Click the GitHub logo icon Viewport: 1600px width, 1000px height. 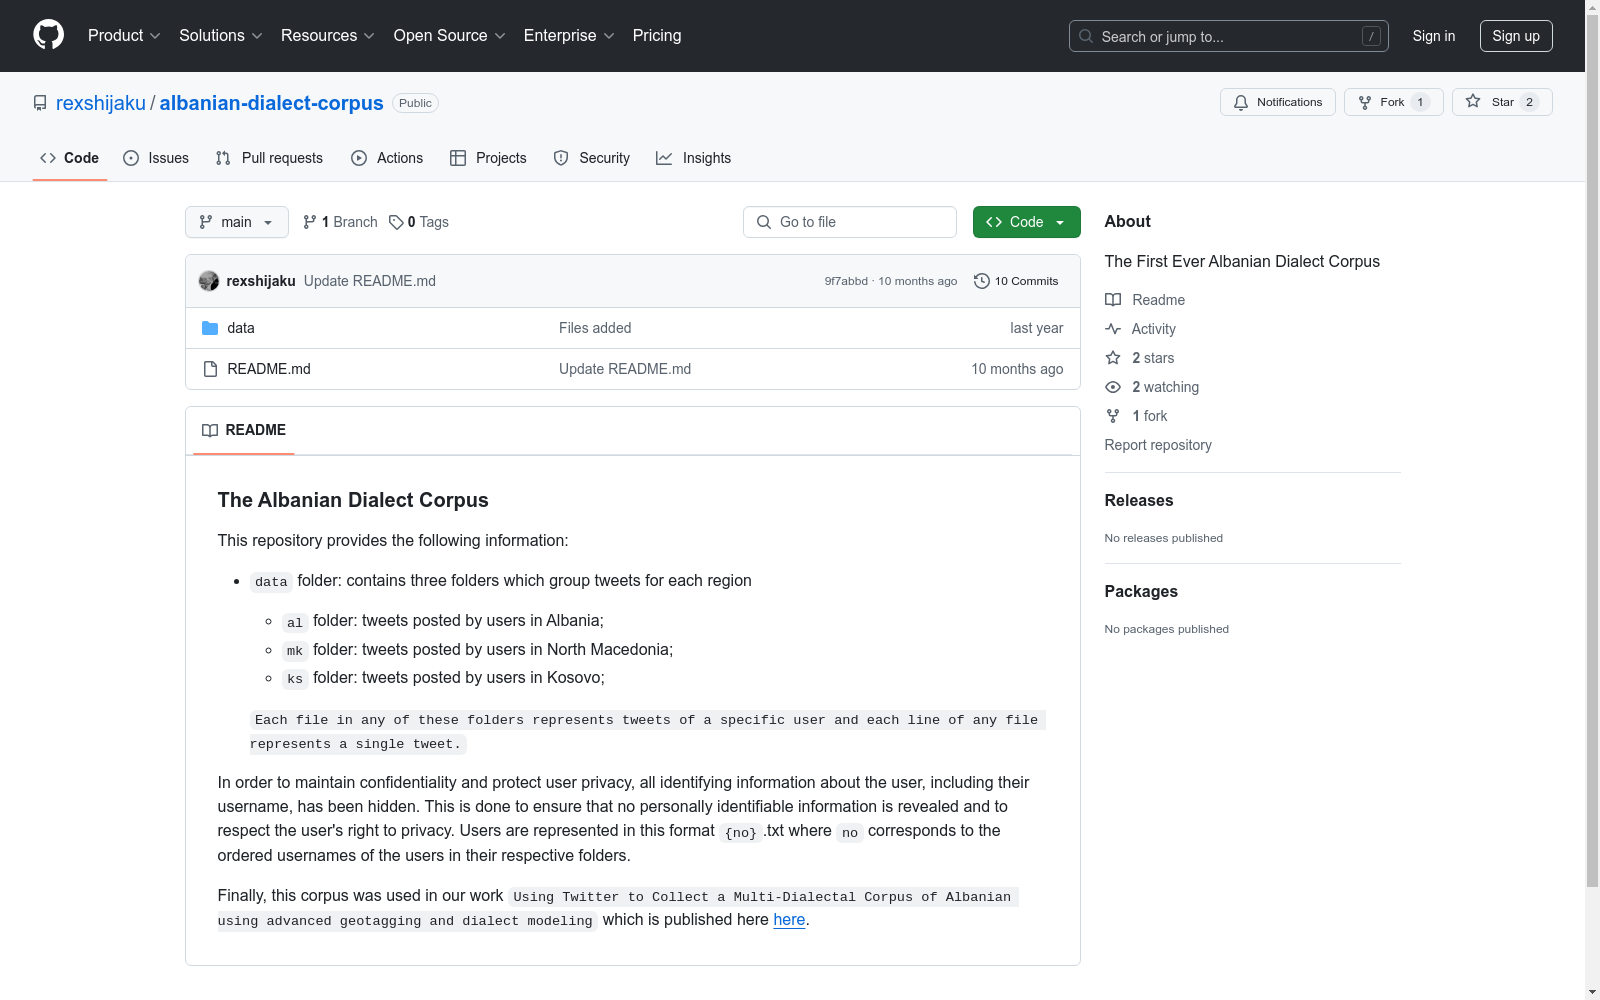click(x=48, y=35)
